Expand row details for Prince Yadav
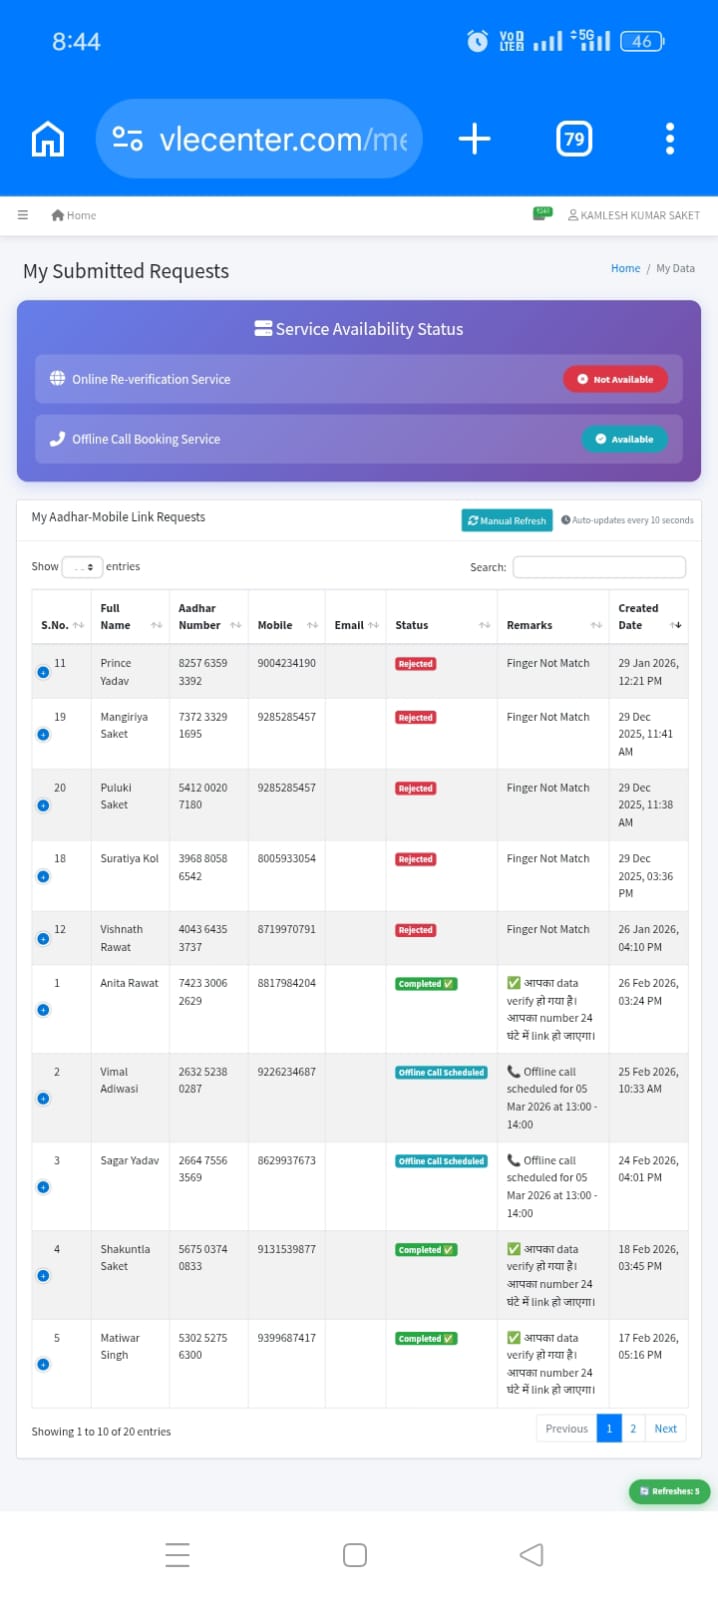718x1599 pixels. (x=43, y=673)
